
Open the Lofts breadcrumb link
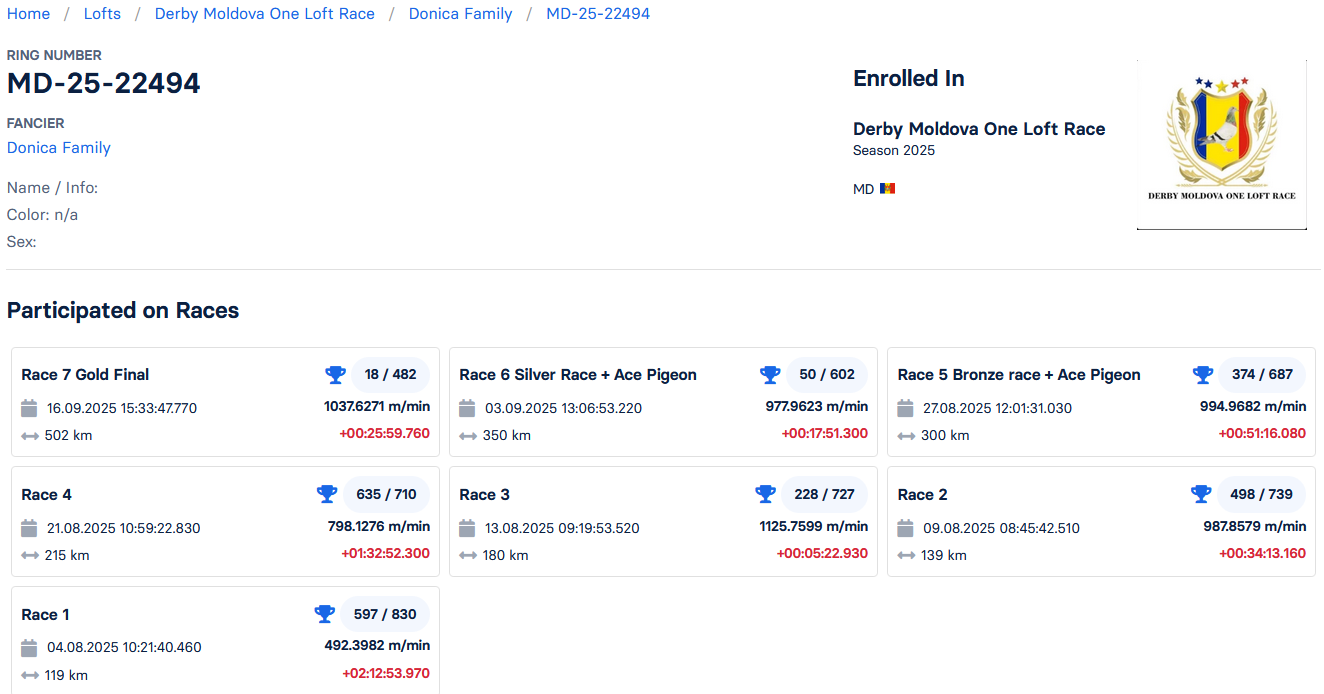(102, 14)
